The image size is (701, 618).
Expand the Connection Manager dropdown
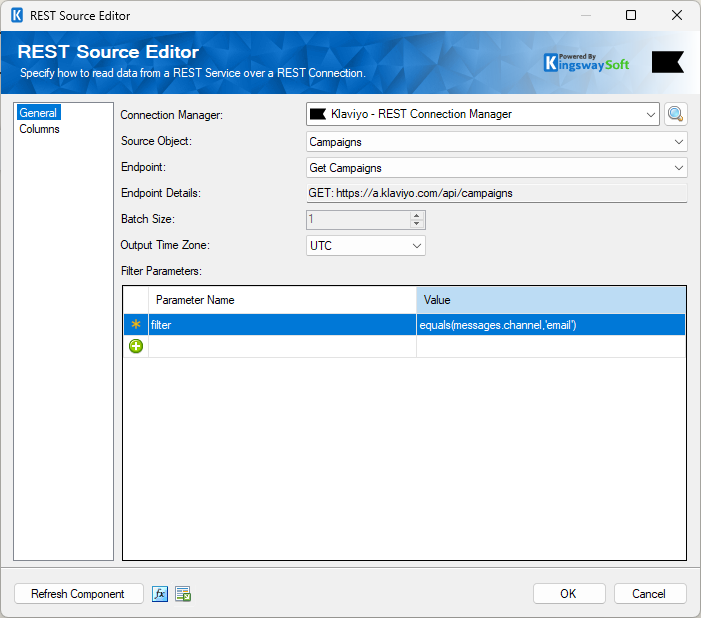pos(651,114)
